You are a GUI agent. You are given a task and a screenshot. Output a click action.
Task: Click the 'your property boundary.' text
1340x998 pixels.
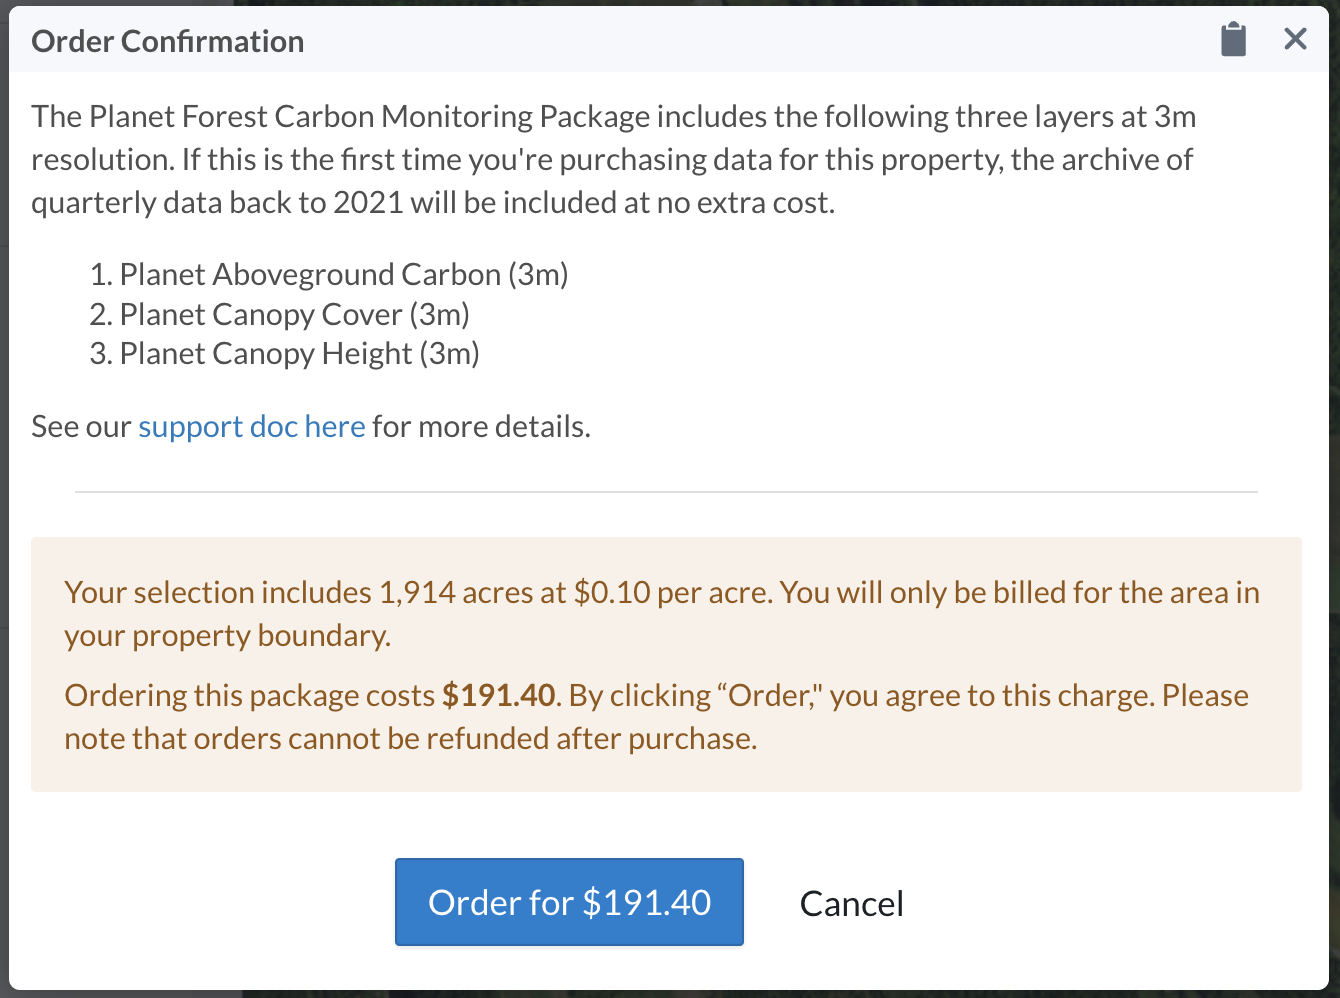coord(228,636)
